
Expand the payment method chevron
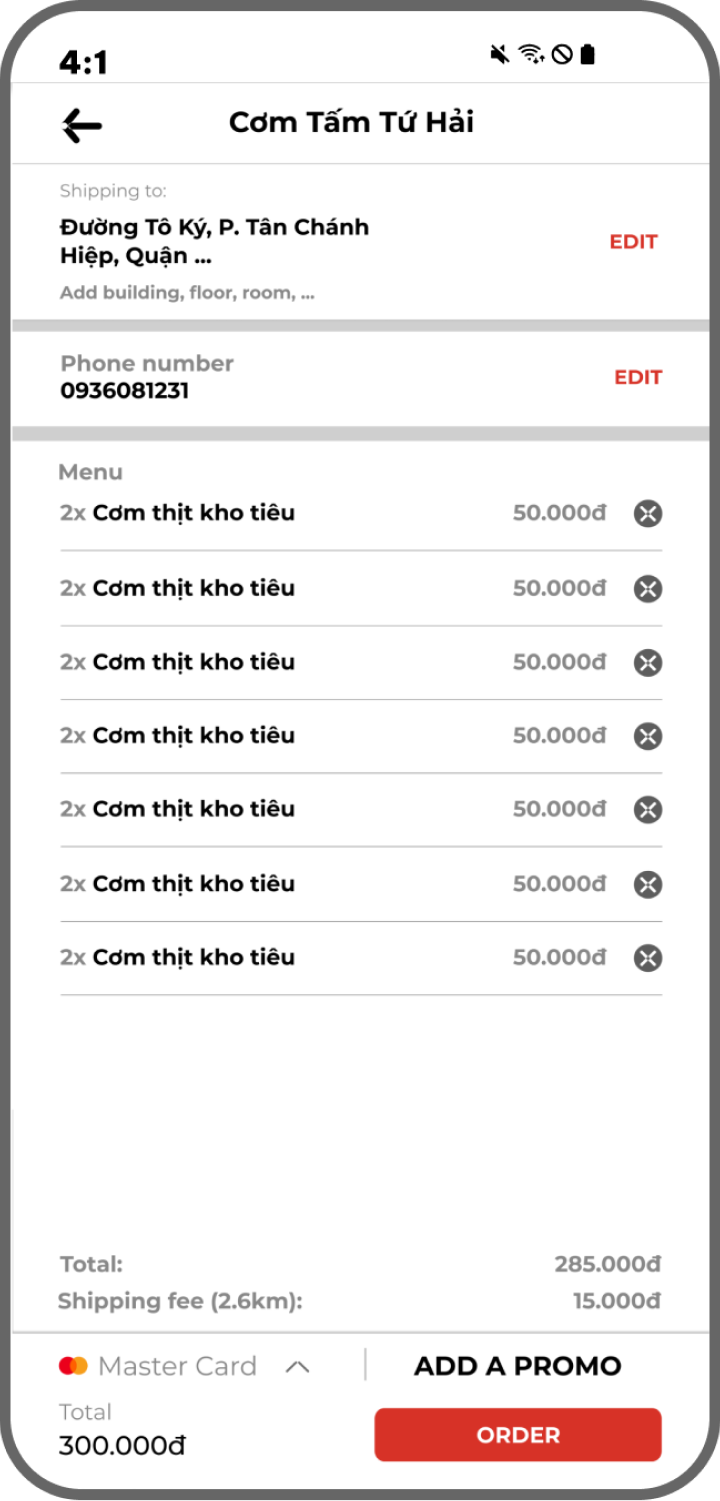pyautogui.click(x=297, y=1367)
